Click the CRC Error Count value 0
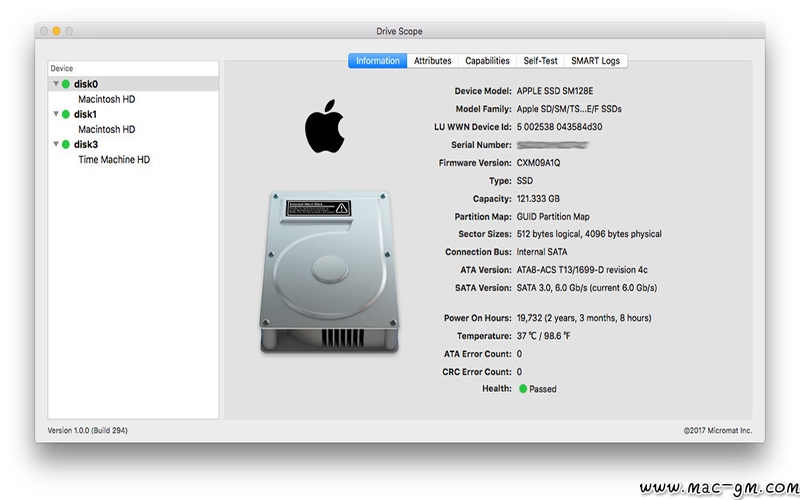 click(519, 371)
